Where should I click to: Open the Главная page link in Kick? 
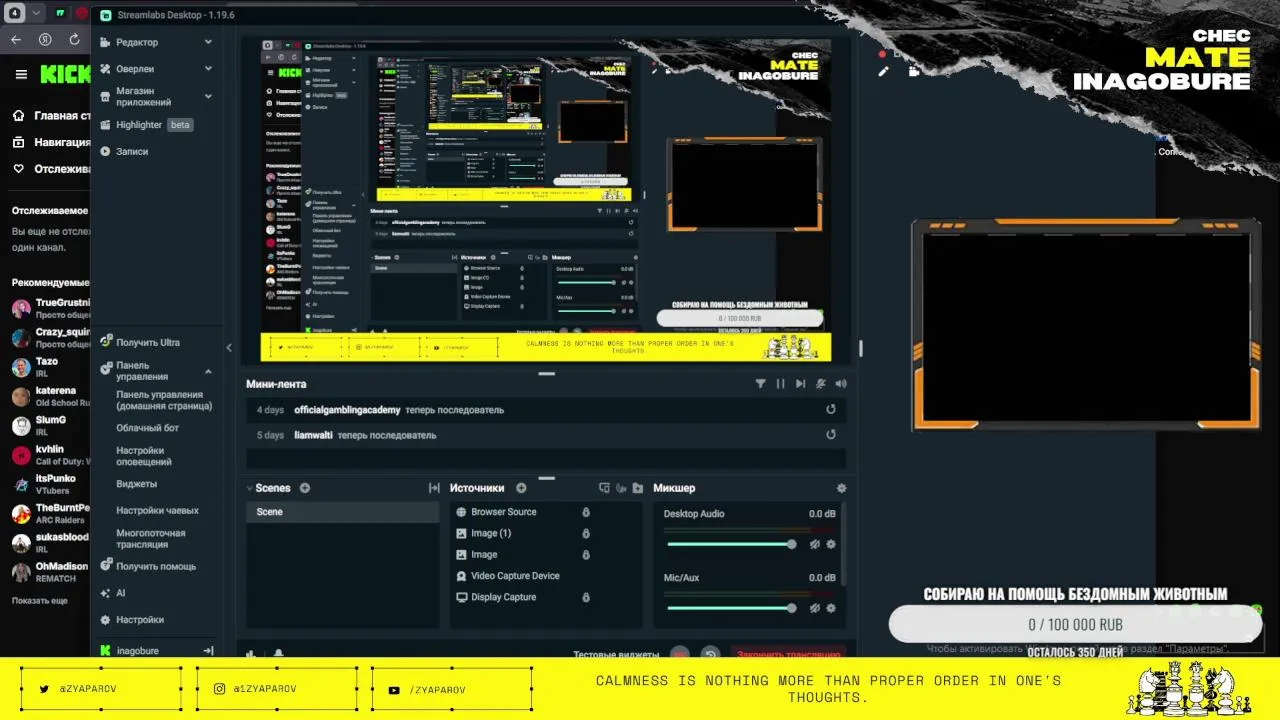(x=51, y=115)
